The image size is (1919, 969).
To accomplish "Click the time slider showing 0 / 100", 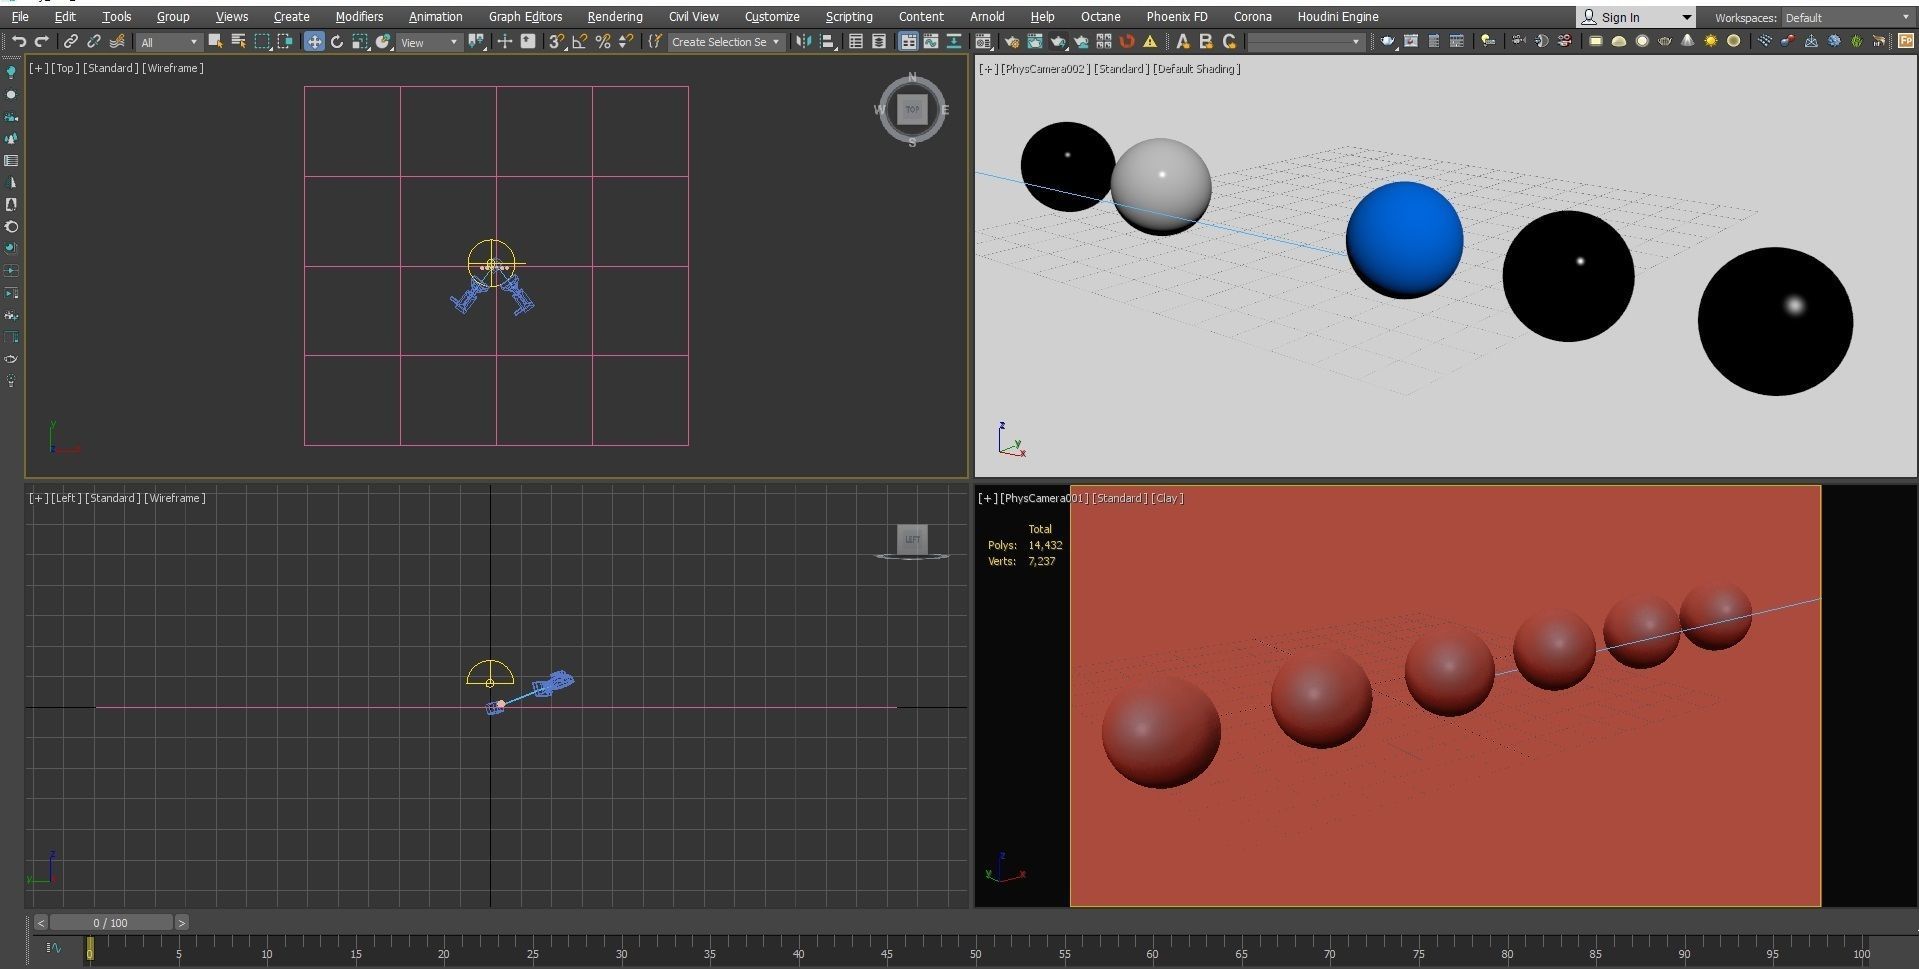I will click(111, 923).
